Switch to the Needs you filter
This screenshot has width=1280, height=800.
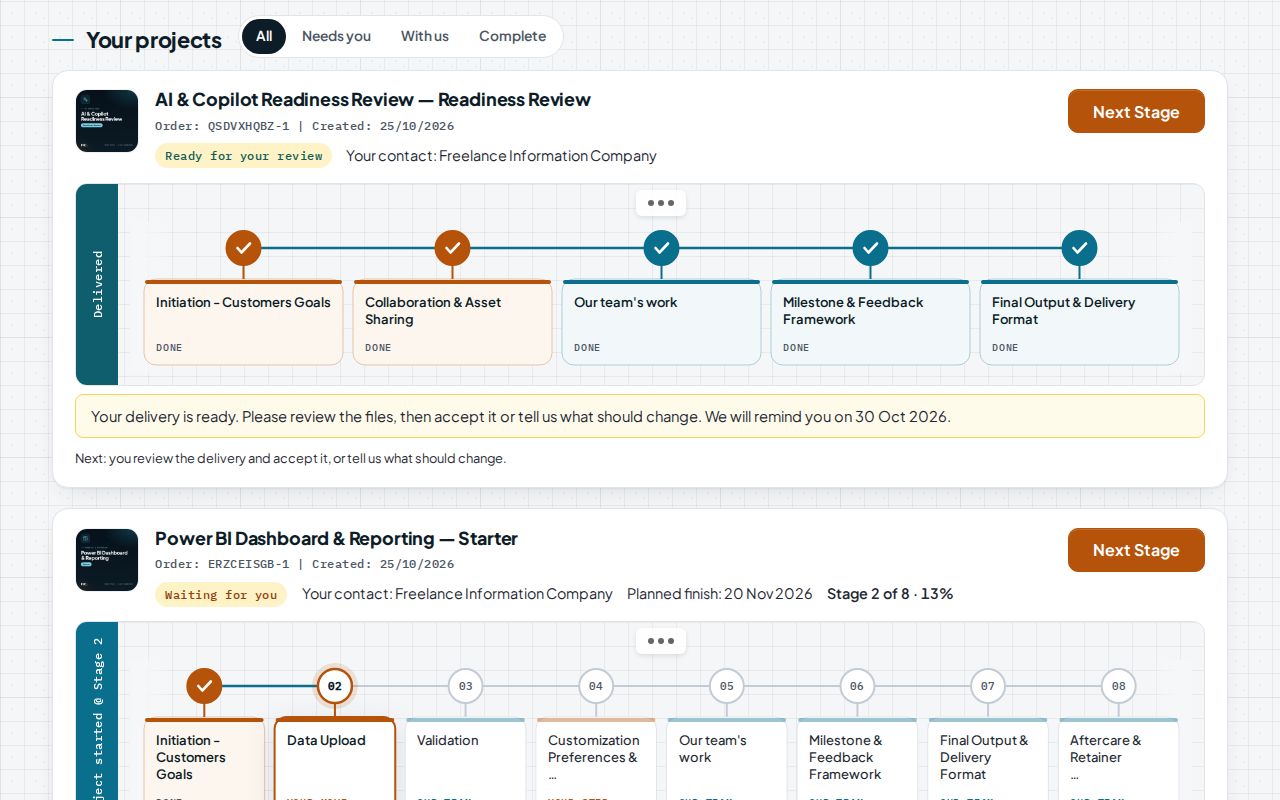click(x=336, y=36)
